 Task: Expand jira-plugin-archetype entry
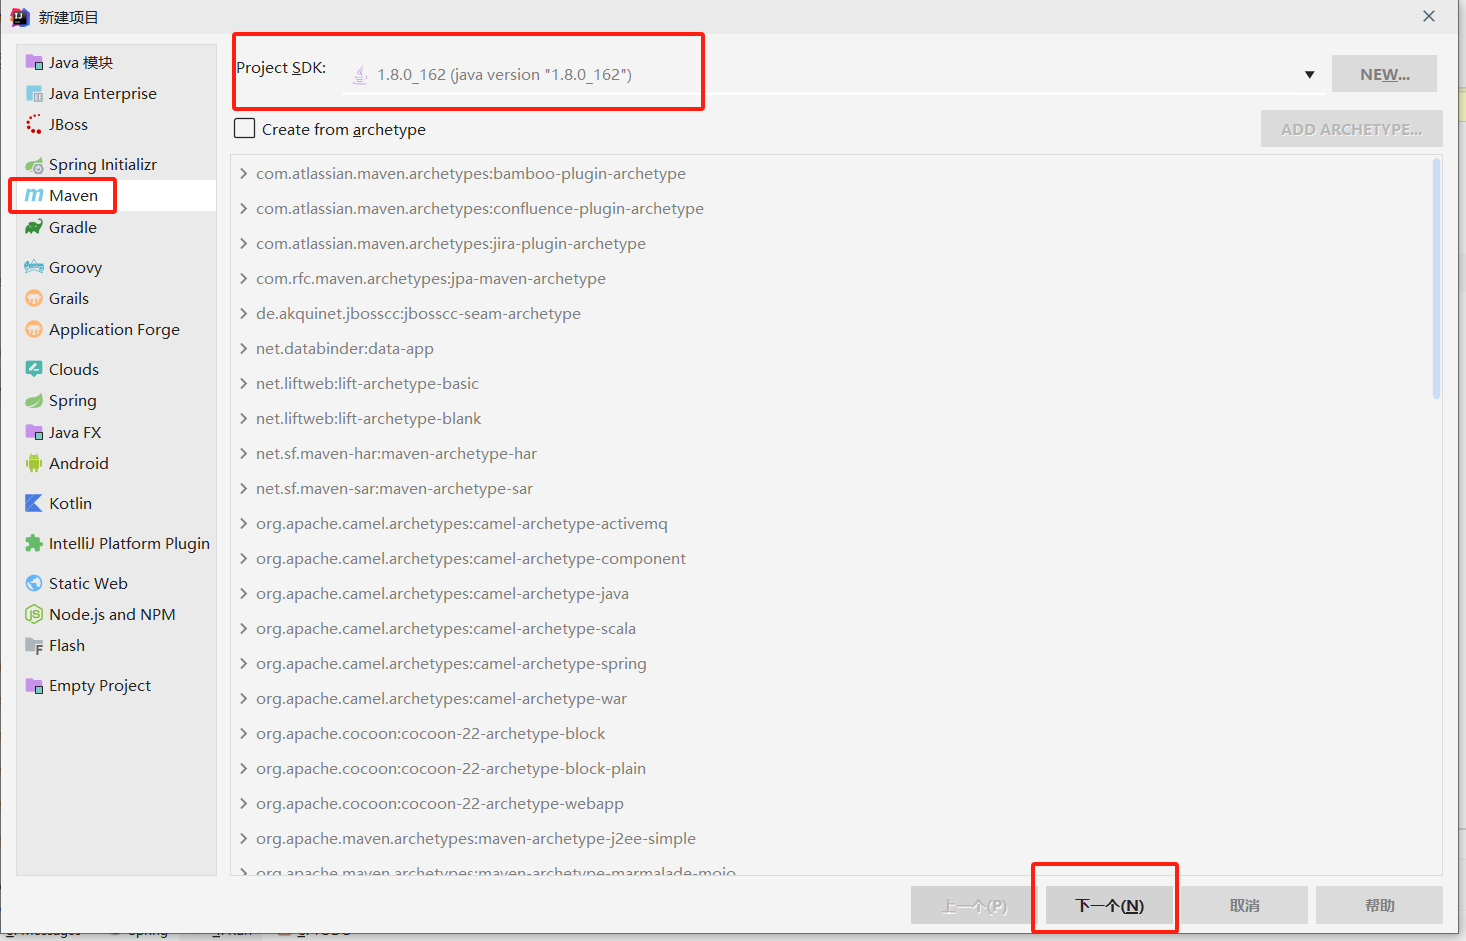coord(243,244)
